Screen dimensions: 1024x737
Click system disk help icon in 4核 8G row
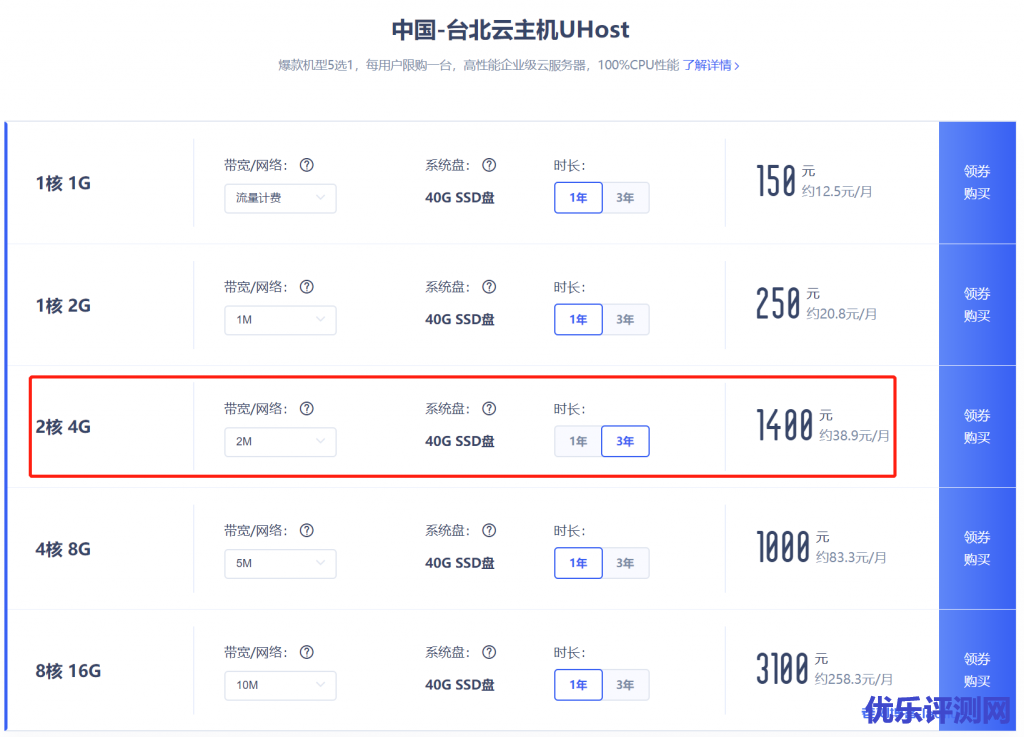(489, 531)
